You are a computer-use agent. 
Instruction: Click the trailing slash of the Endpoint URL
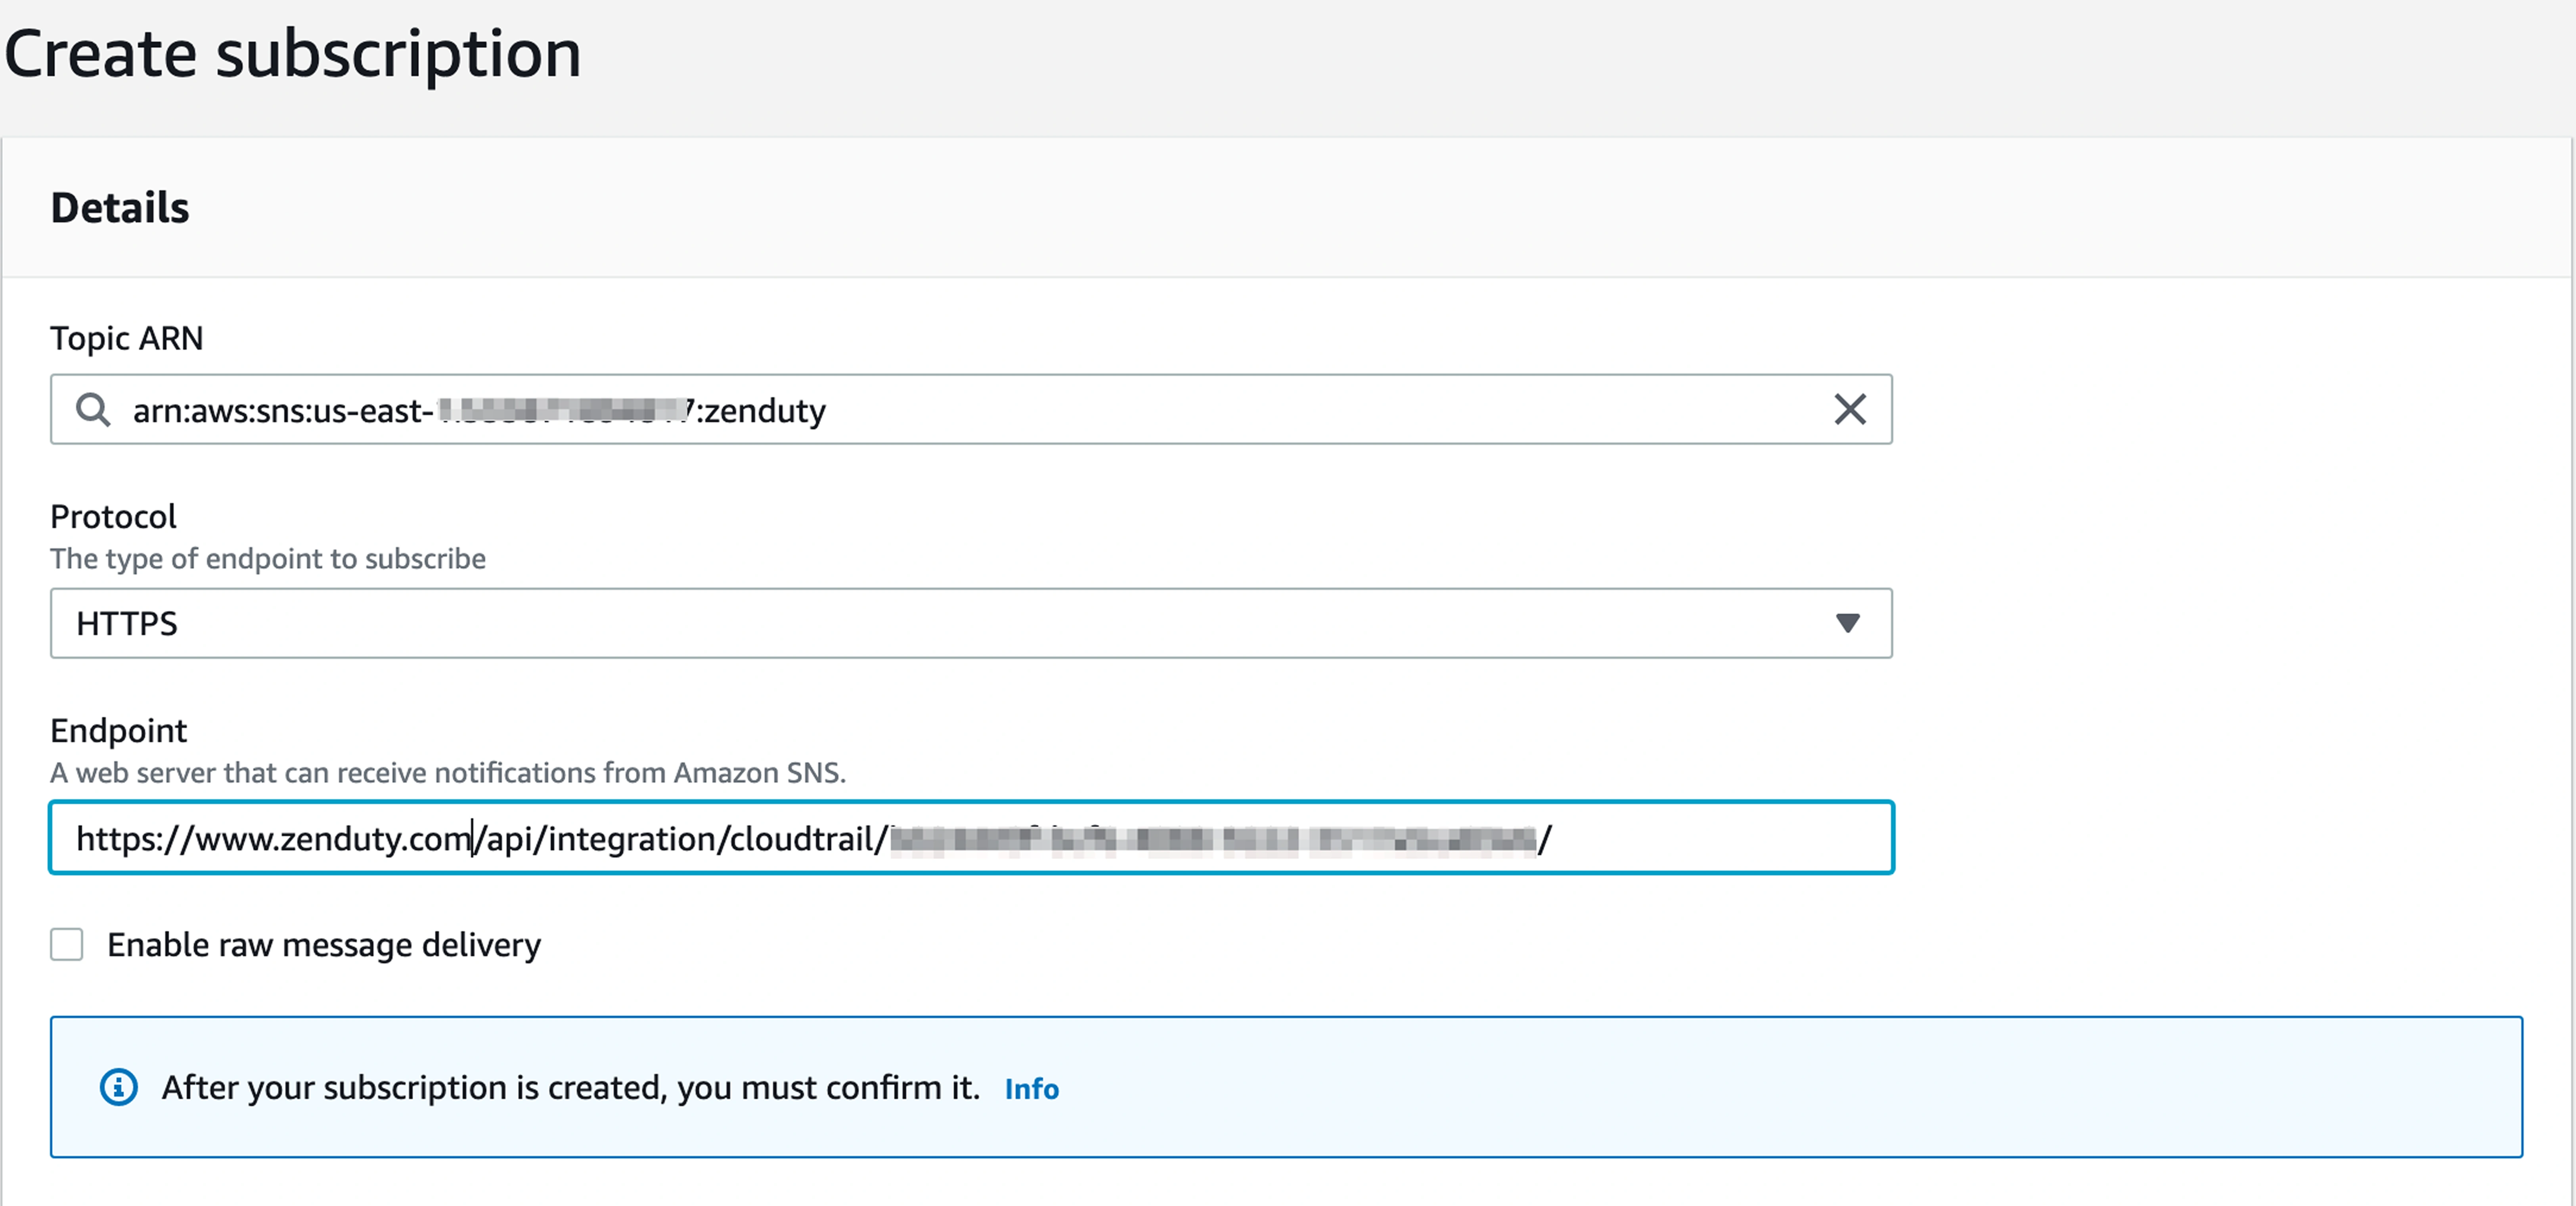(1545, 838)
